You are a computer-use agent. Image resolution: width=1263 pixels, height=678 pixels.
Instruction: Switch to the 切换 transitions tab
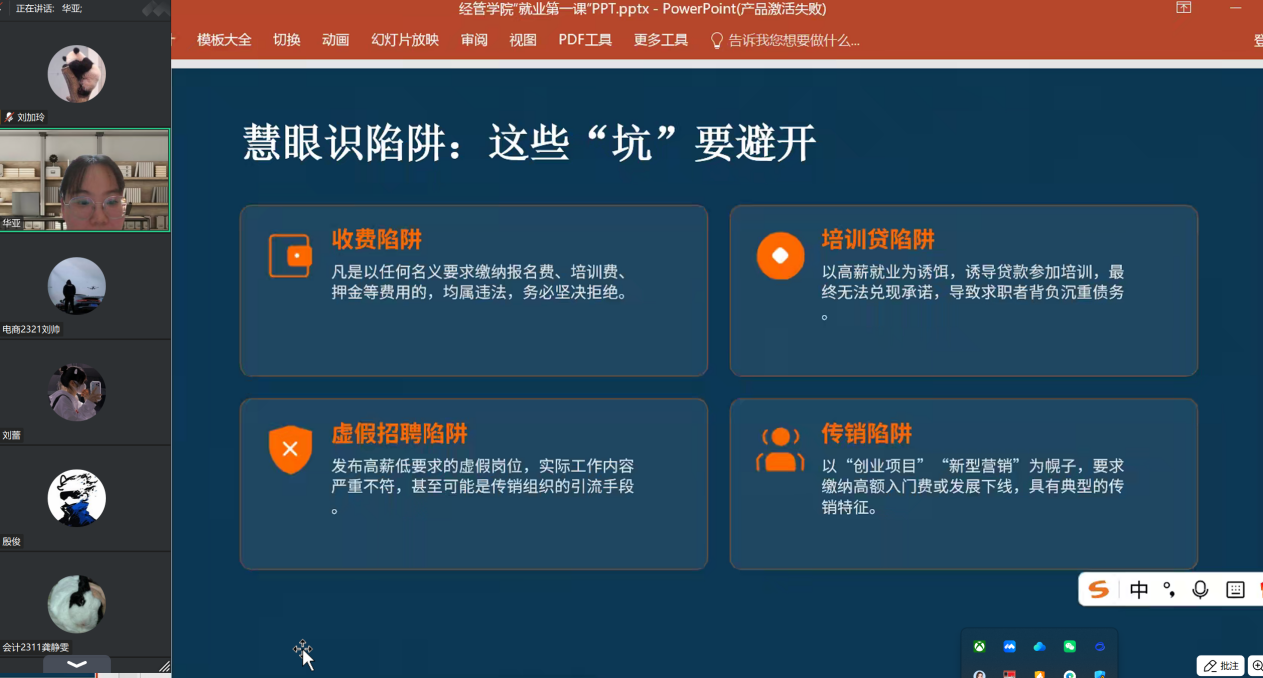click(287, 40)
